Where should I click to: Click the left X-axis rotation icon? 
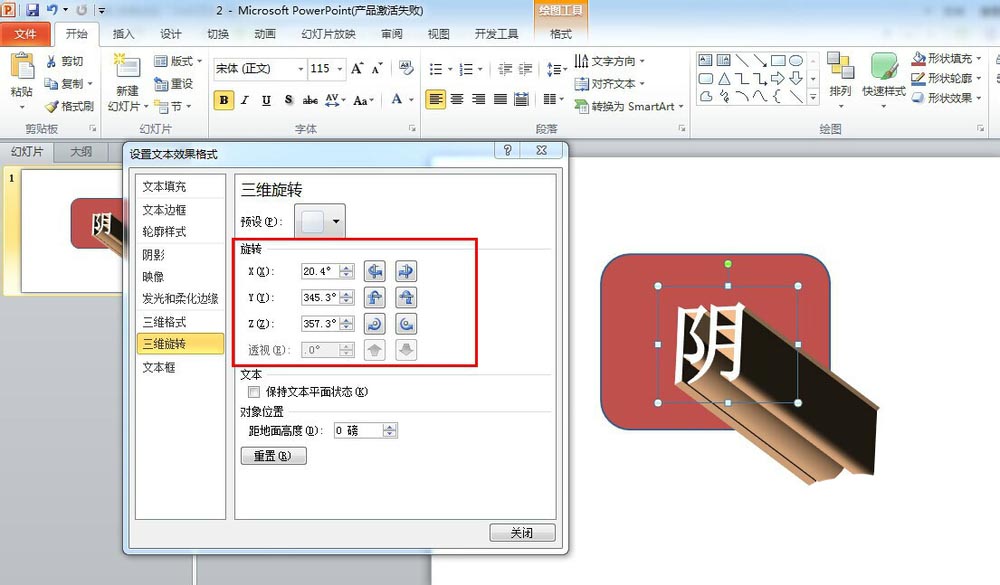pyautogui.click(x=374, y=270)
